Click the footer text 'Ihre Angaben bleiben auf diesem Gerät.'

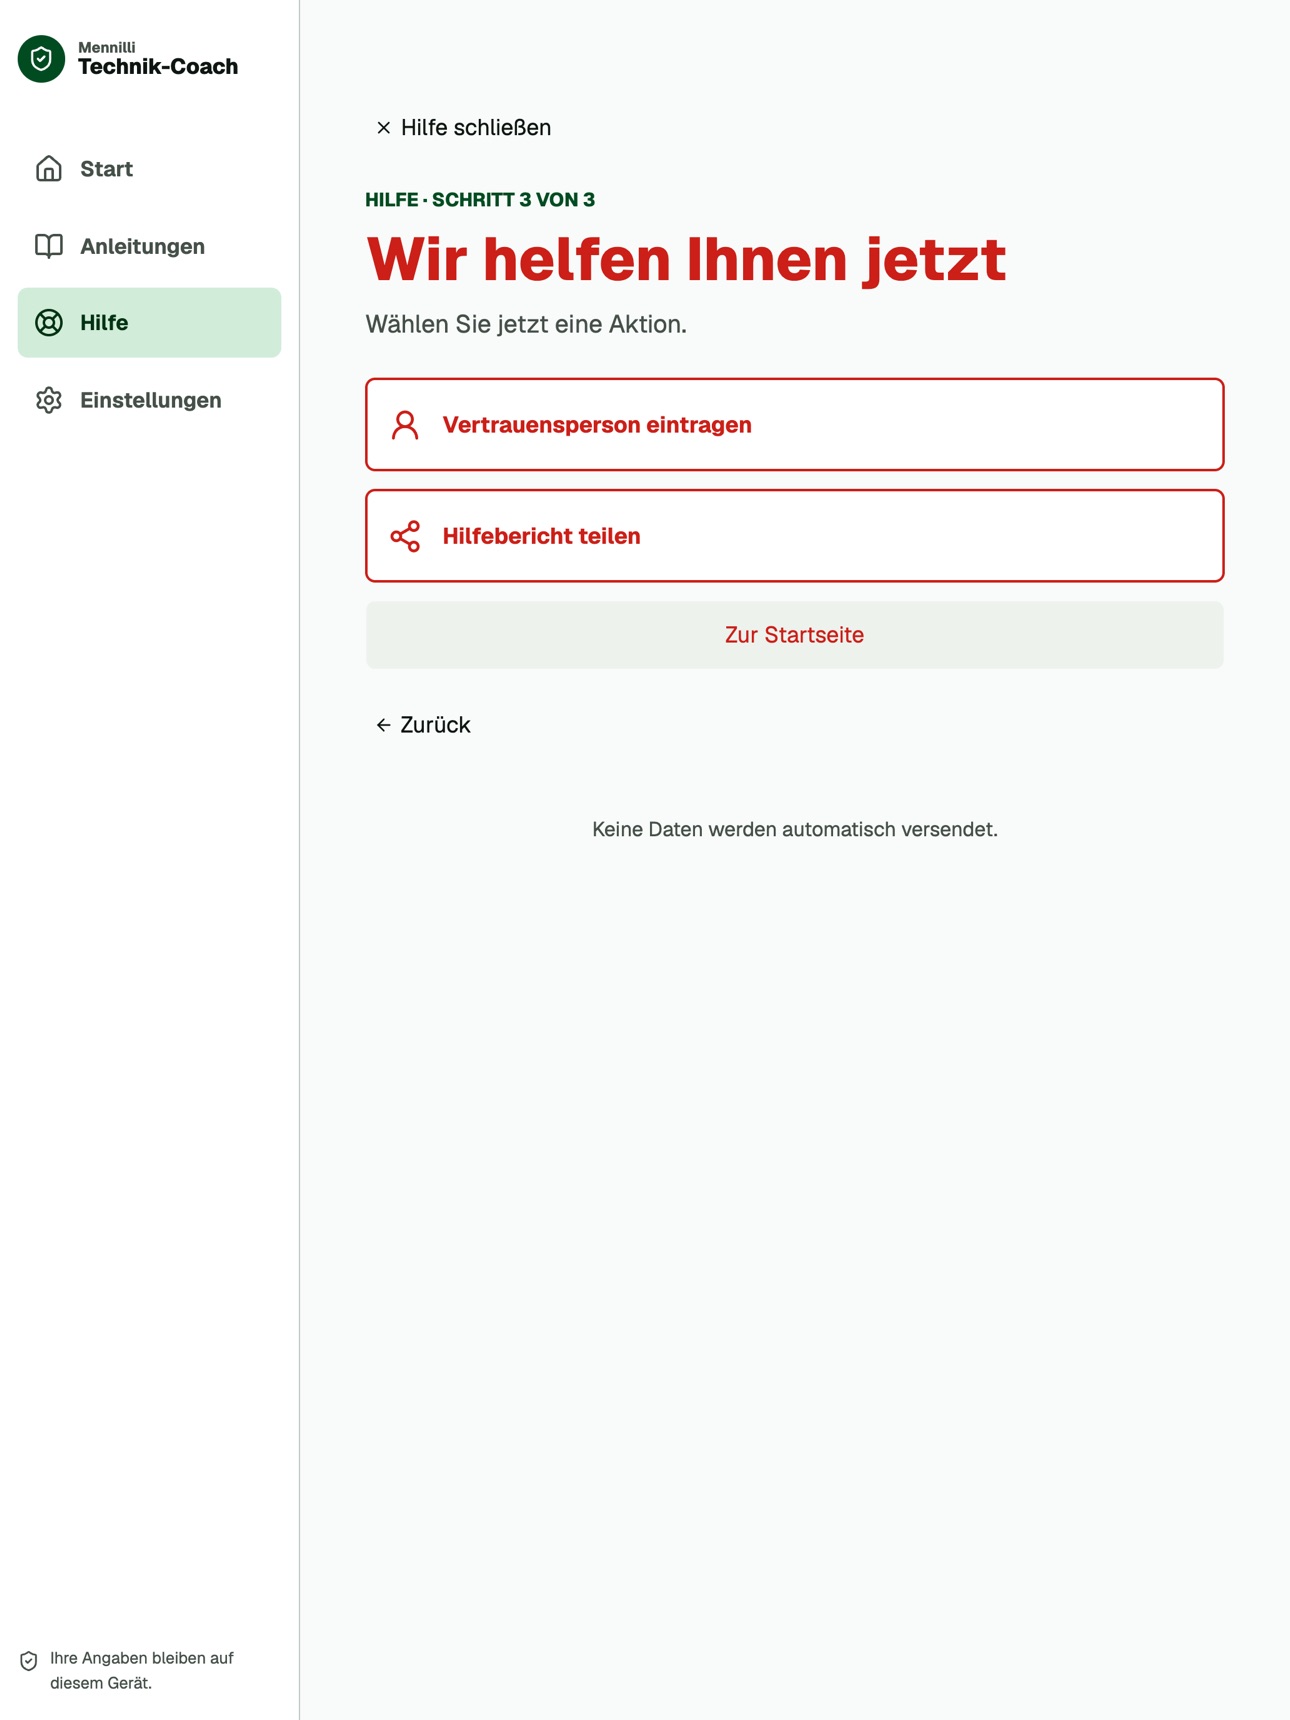142,1671
